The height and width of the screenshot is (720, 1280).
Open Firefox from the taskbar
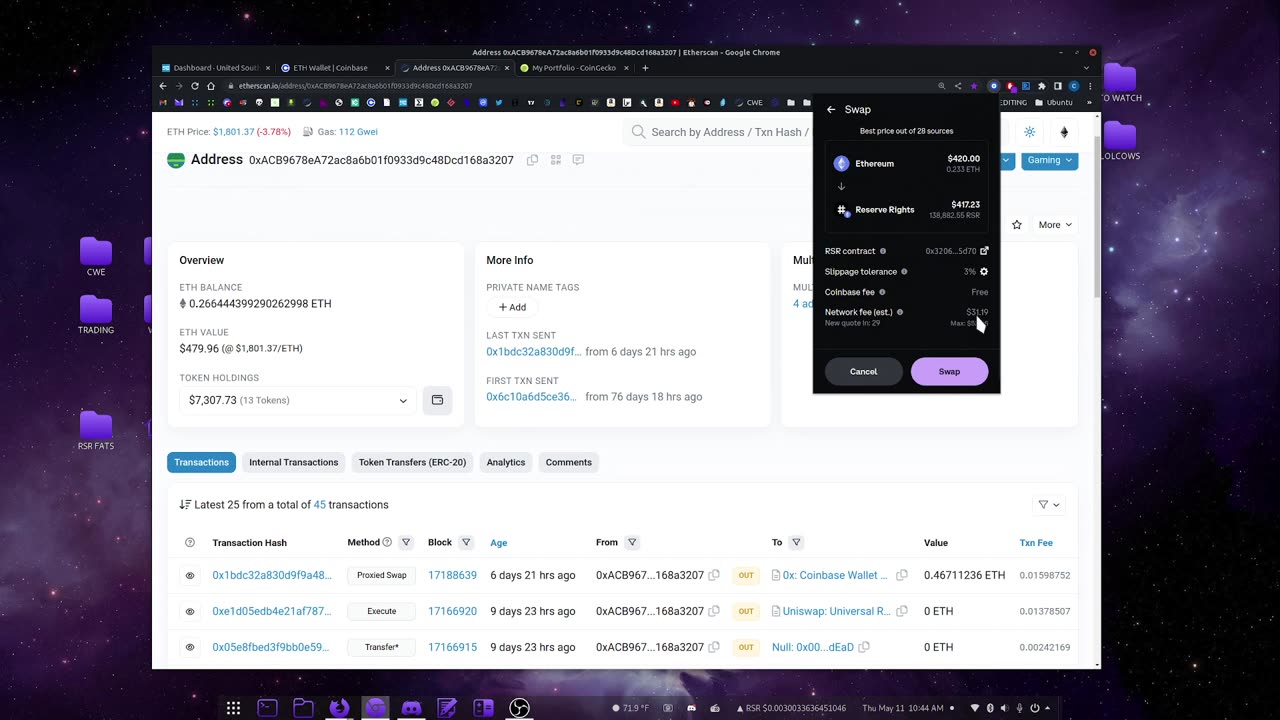(339, 708)
